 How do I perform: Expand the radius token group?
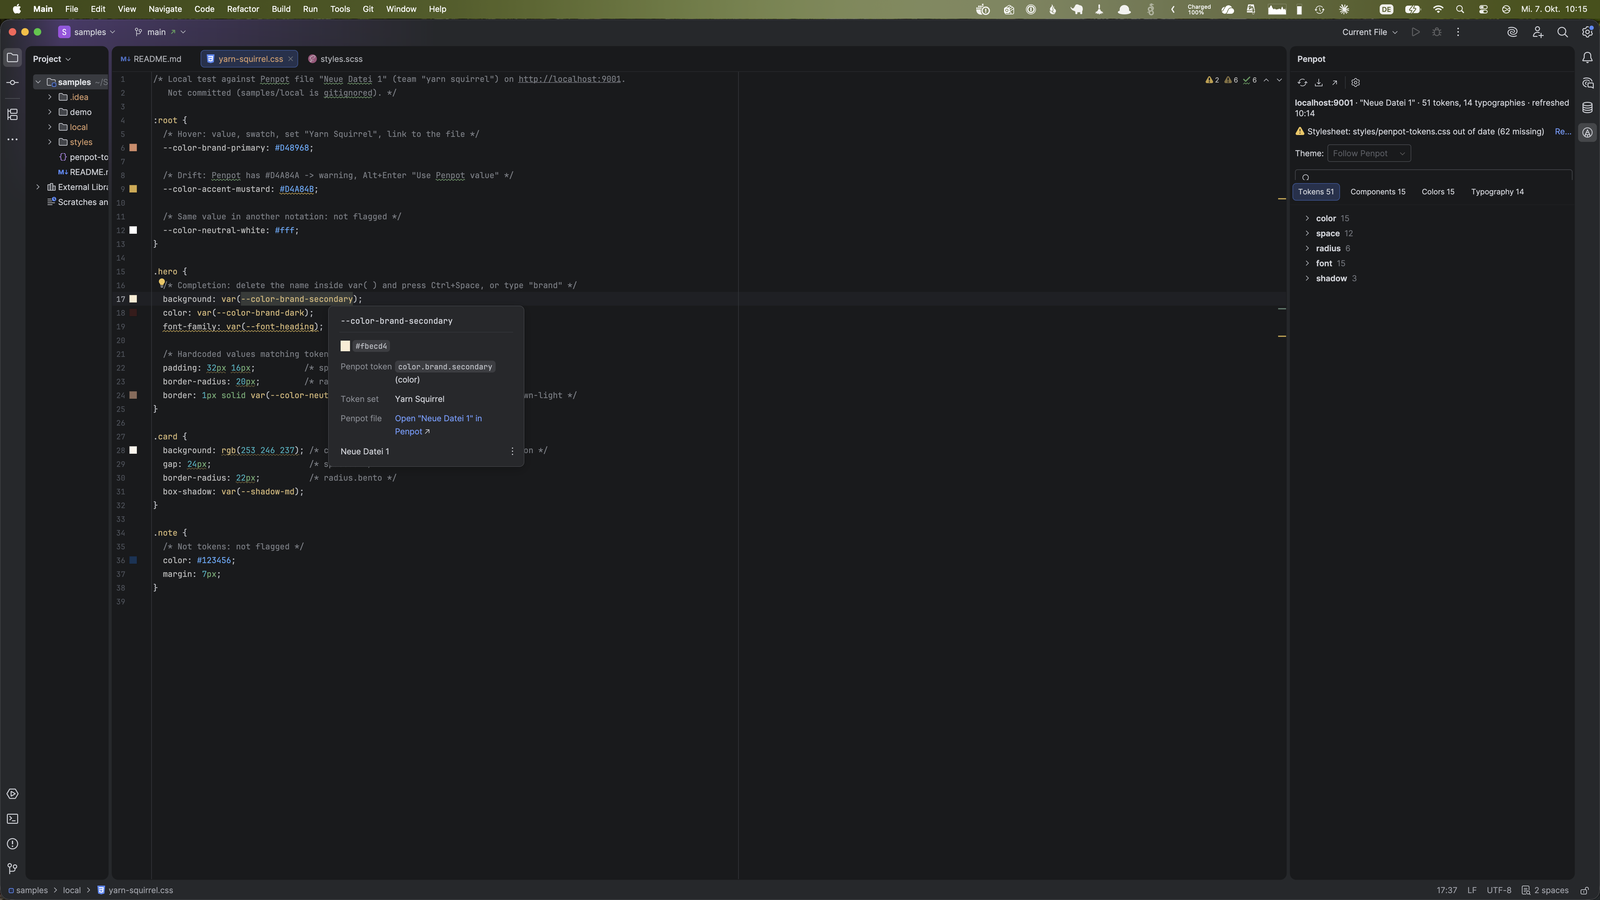click(1307, 248)
